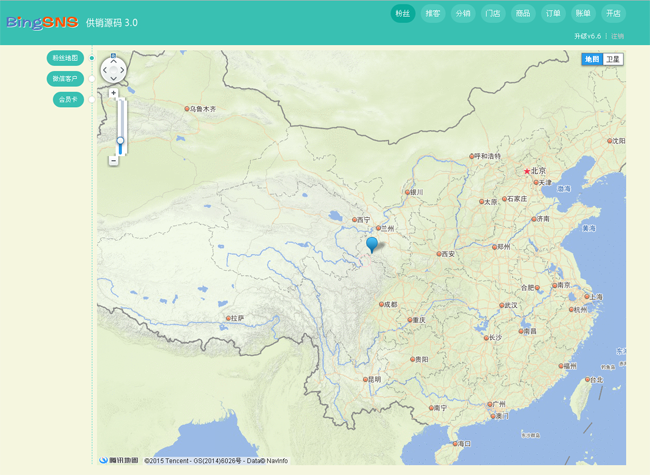Click the 北京 red star marker
Viewport: 650px width, 475px height.
tap(526, 171)
